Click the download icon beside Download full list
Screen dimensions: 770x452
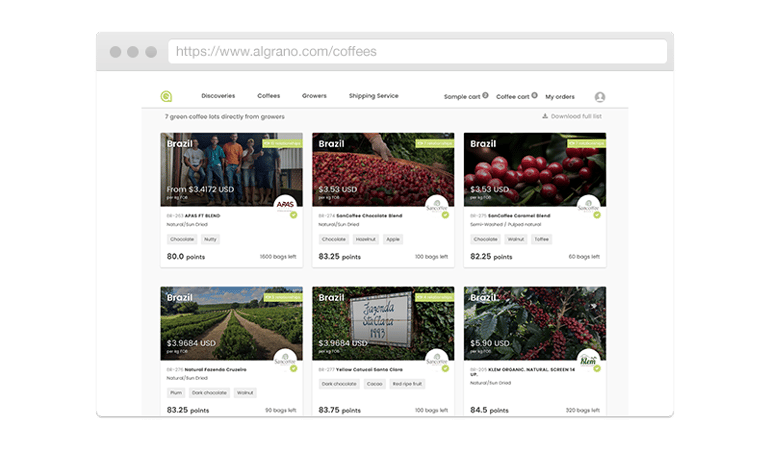point(545,116)
